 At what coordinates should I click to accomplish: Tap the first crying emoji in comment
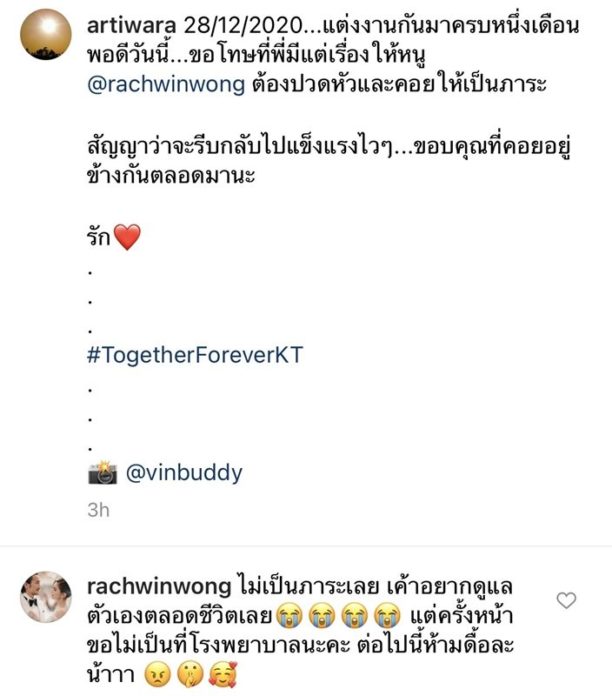coord(289,616)
